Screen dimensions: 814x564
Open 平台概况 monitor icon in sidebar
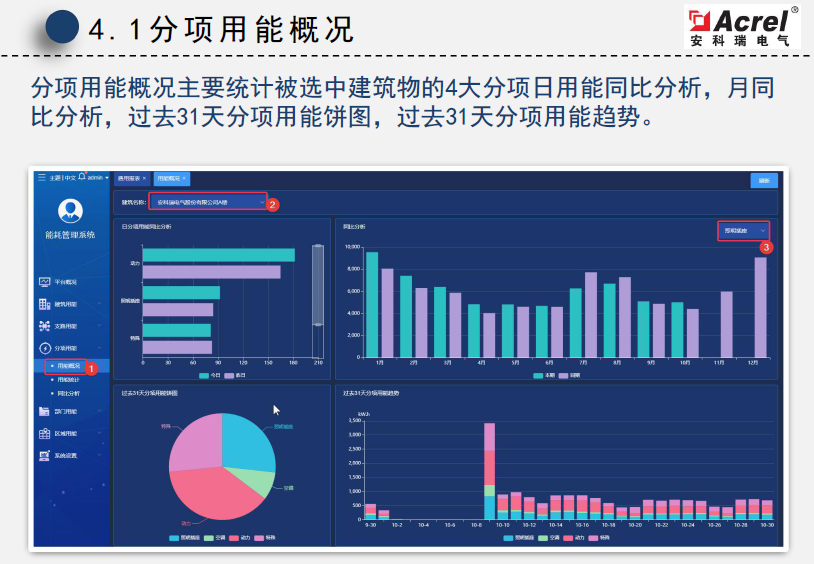tap(45, 282)
